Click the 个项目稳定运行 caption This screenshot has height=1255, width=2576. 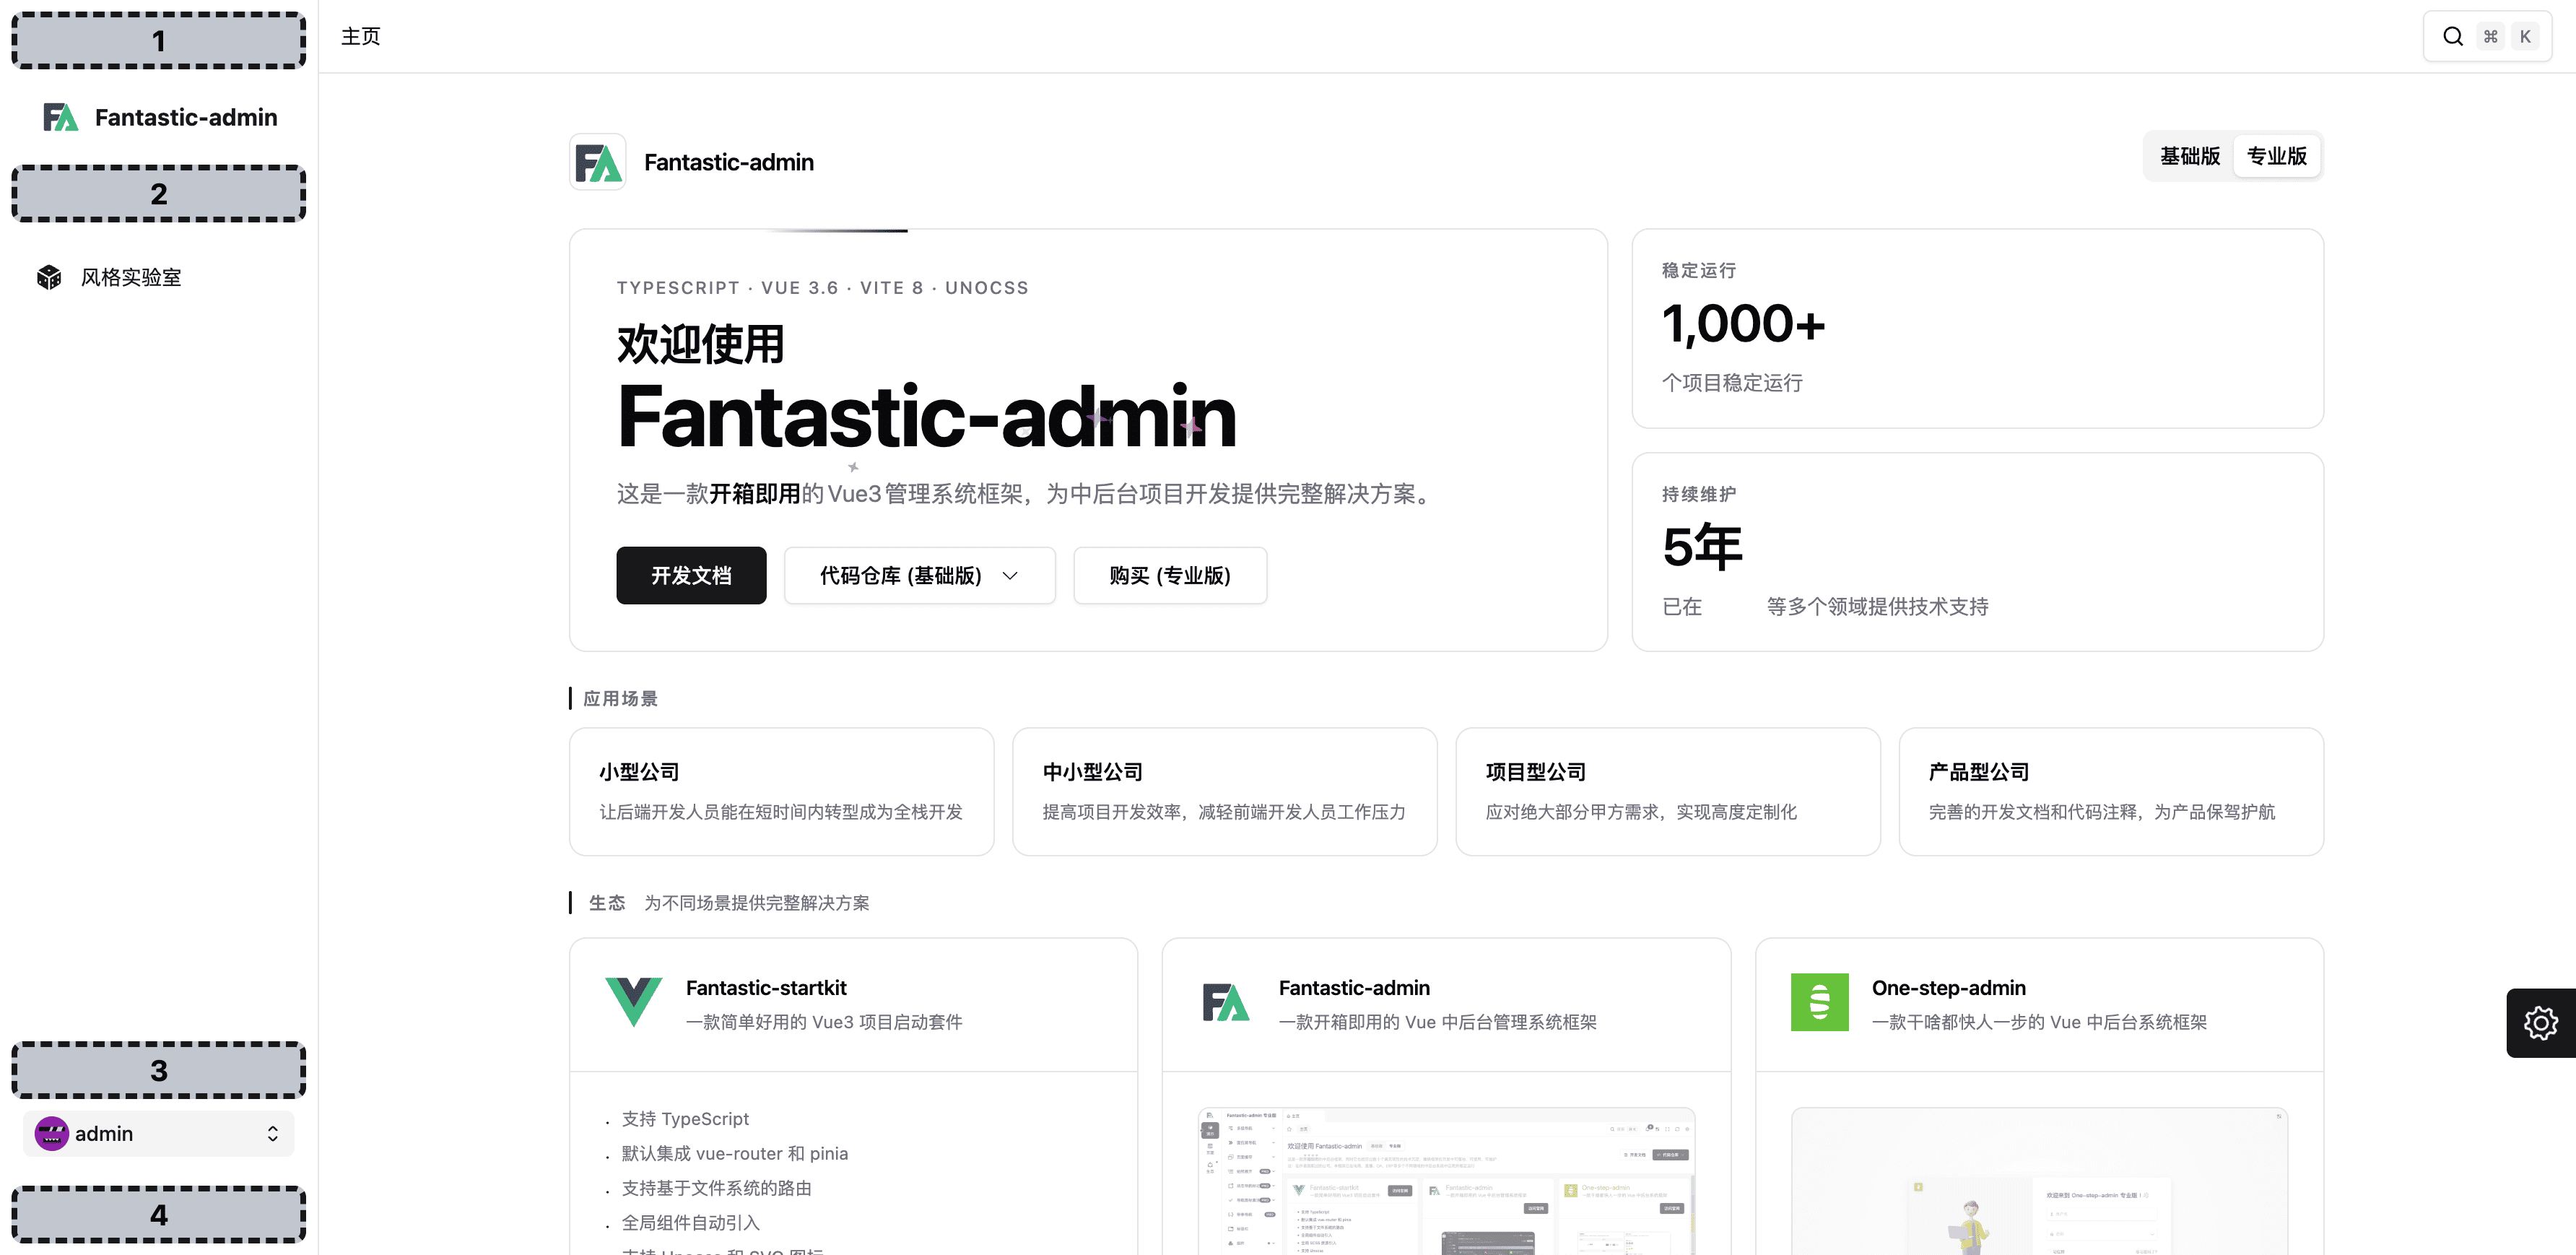[1732, 383]
